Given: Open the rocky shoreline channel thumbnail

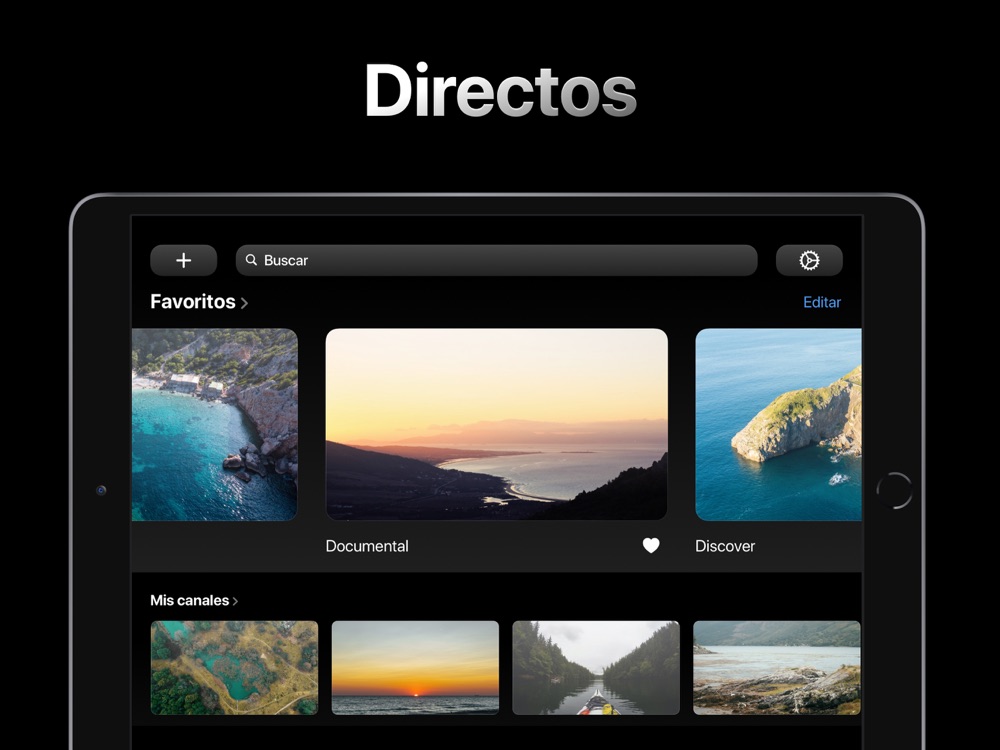Looking at the screenshot, I should point(777,668).
